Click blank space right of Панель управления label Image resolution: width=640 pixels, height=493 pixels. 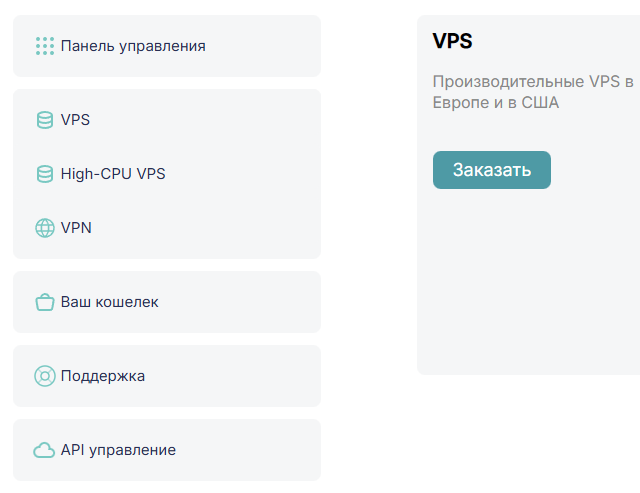(x=265, y=45)
